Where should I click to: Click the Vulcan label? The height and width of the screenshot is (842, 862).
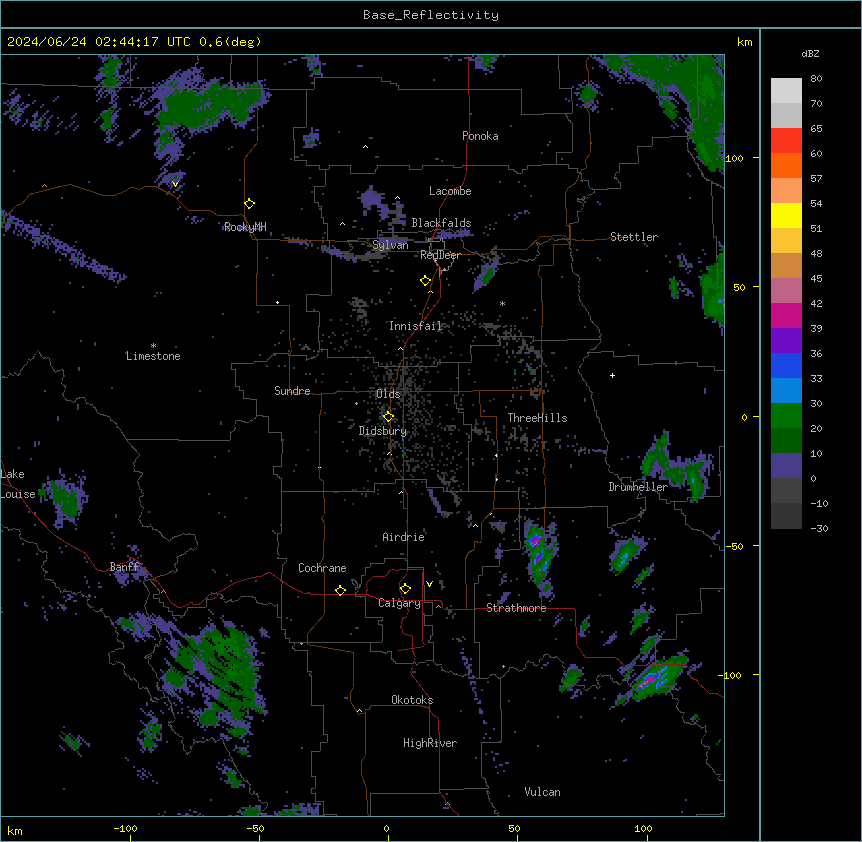pos(542,792)
